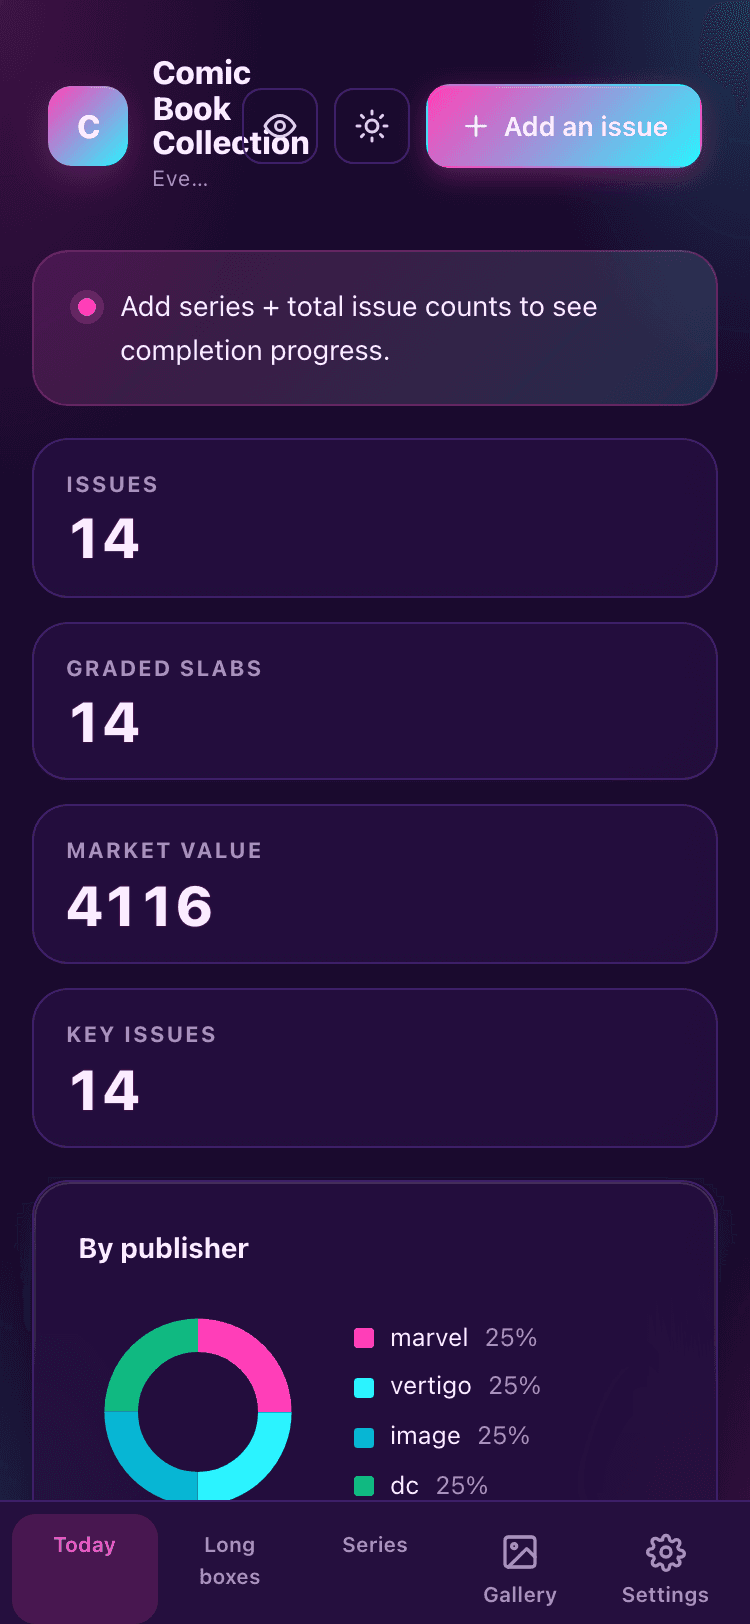Click the pink marvel legend swatch
Screen dimensions: 750x1624
coord(364,1338)
